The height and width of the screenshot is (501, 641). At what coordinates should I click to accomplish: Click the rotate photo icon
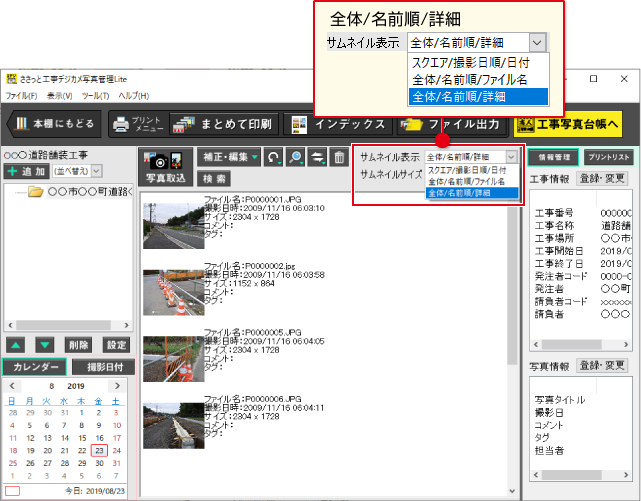(x=274, y=158)
